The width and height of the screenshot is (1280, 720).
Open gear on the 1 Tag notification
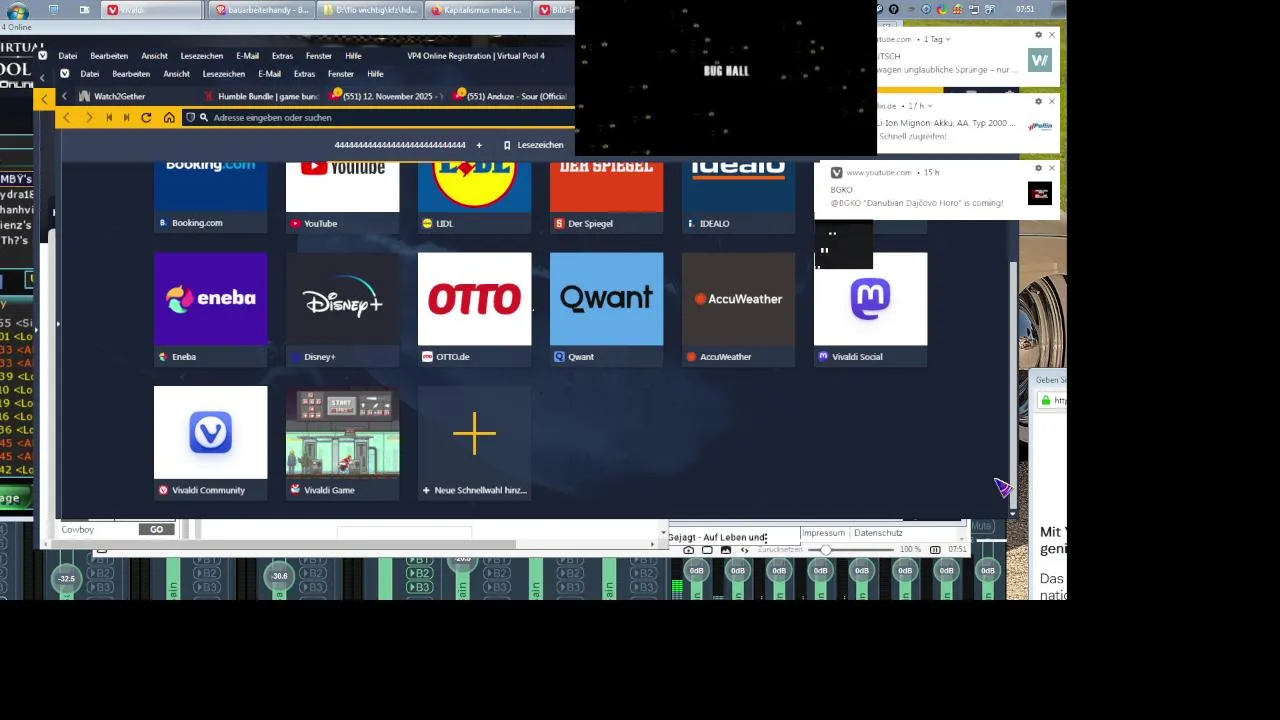(x=1038, y=35)
